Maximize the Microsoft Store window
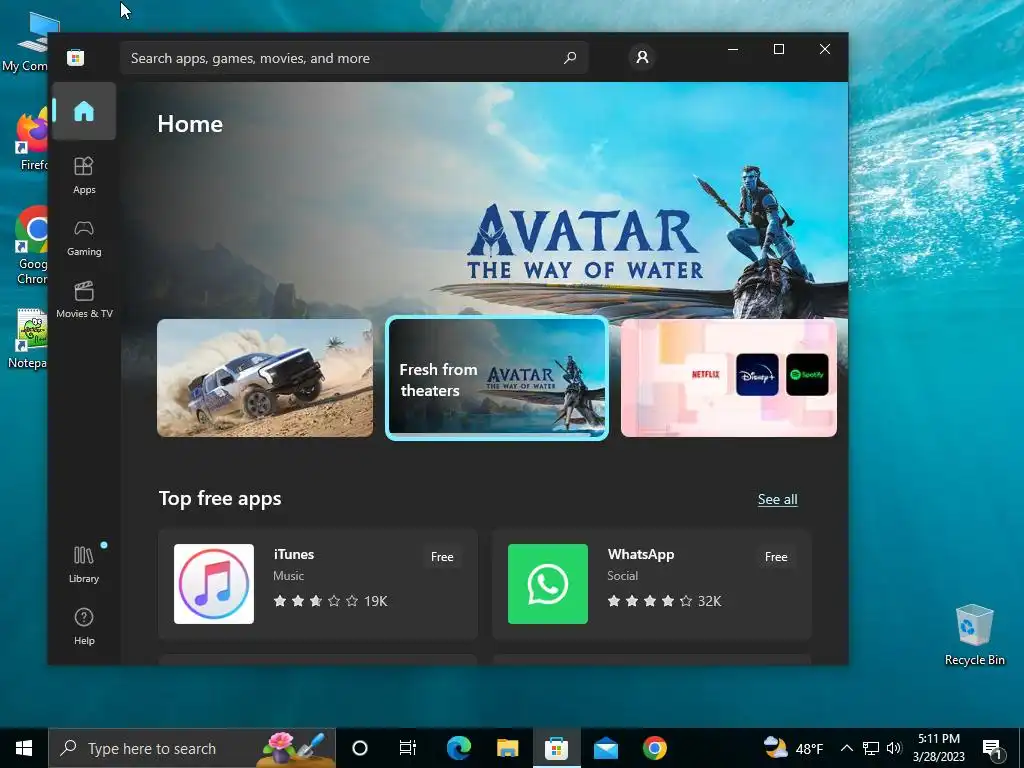Viewport: 1024px width, 768px height. [778, 49]
